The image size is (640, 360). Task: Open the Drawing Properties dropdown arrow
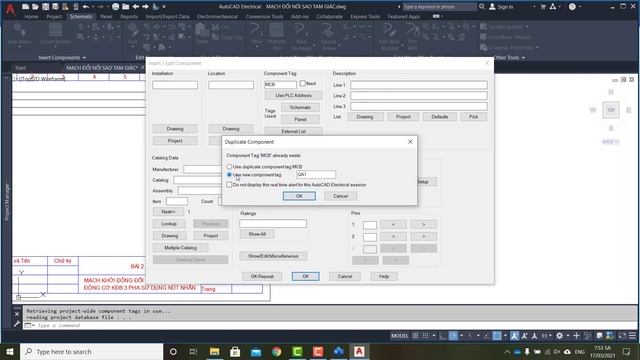pyautogui.click(x=537, y=47)
